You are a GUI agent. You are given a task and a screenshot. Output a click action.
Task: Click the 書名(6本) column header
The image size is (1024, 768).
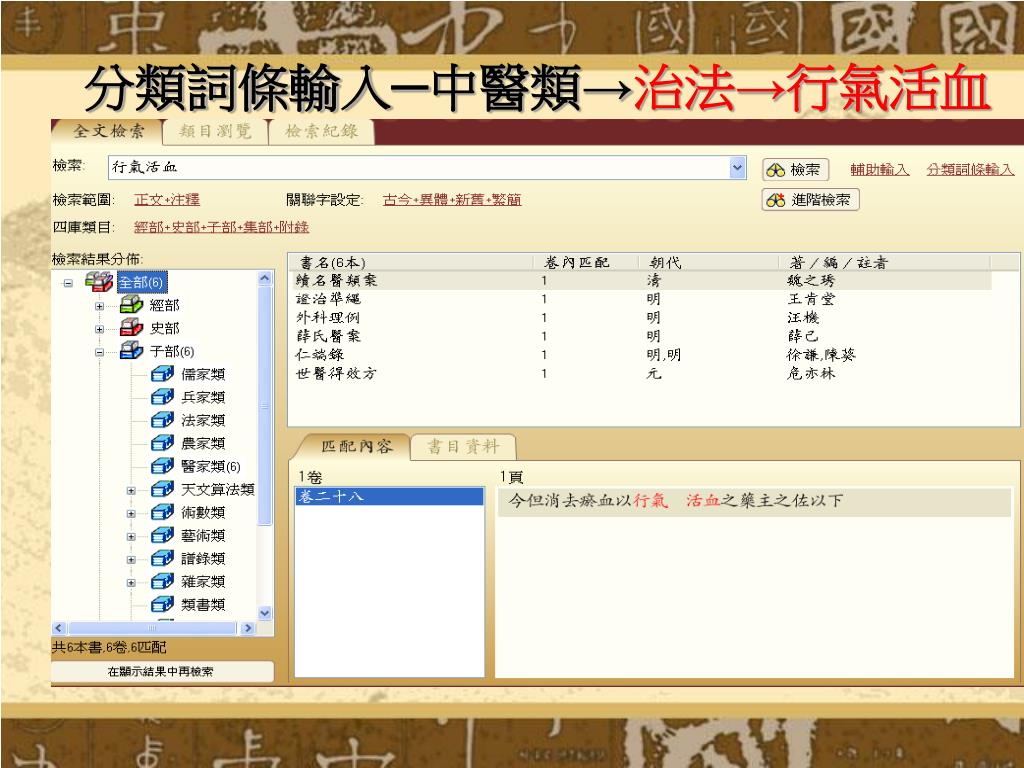pyautogui.click(x=411, y=263)
